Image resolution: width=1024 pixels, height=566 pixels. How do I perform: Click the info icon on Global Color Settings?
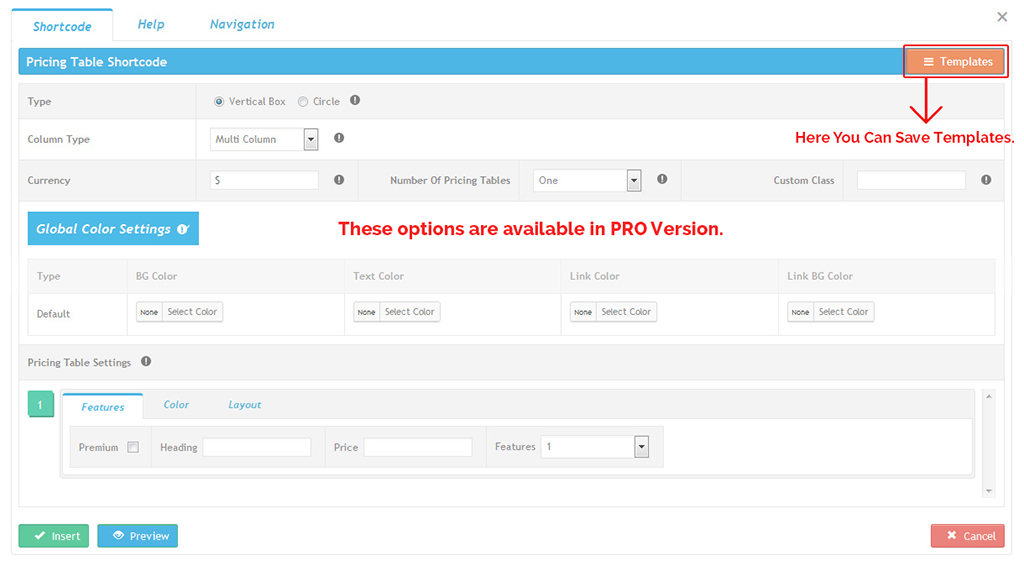(x=182, y=229)
